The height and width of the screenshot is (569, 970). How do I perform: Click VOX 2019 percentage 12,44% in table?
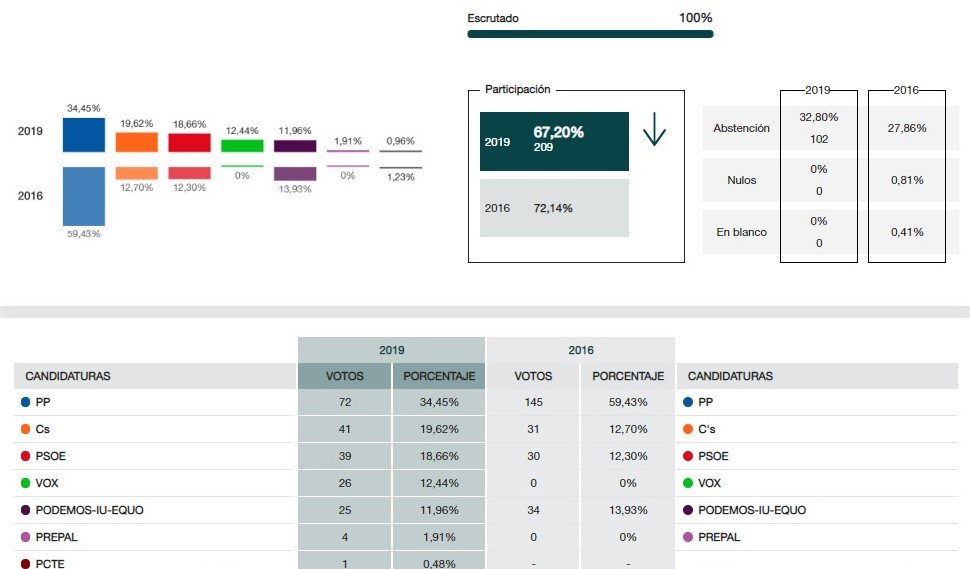coord(439,483)
